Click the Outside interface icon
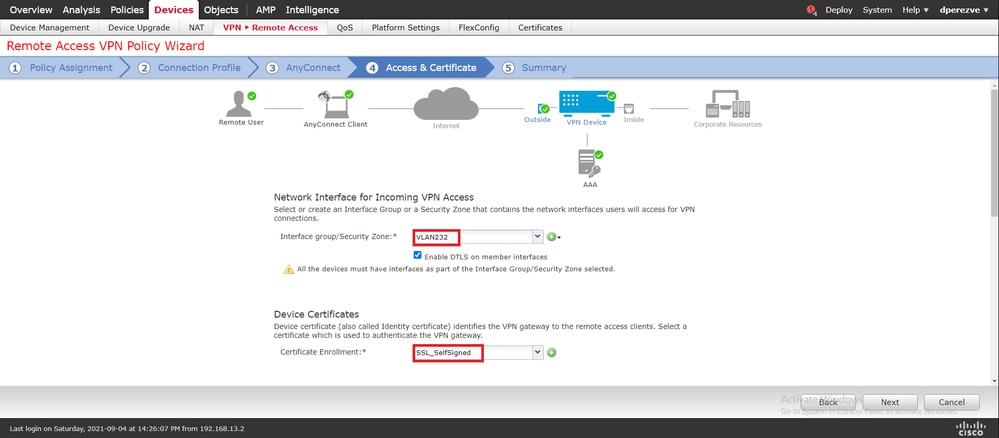999x438 pixels. coord(543,108)
